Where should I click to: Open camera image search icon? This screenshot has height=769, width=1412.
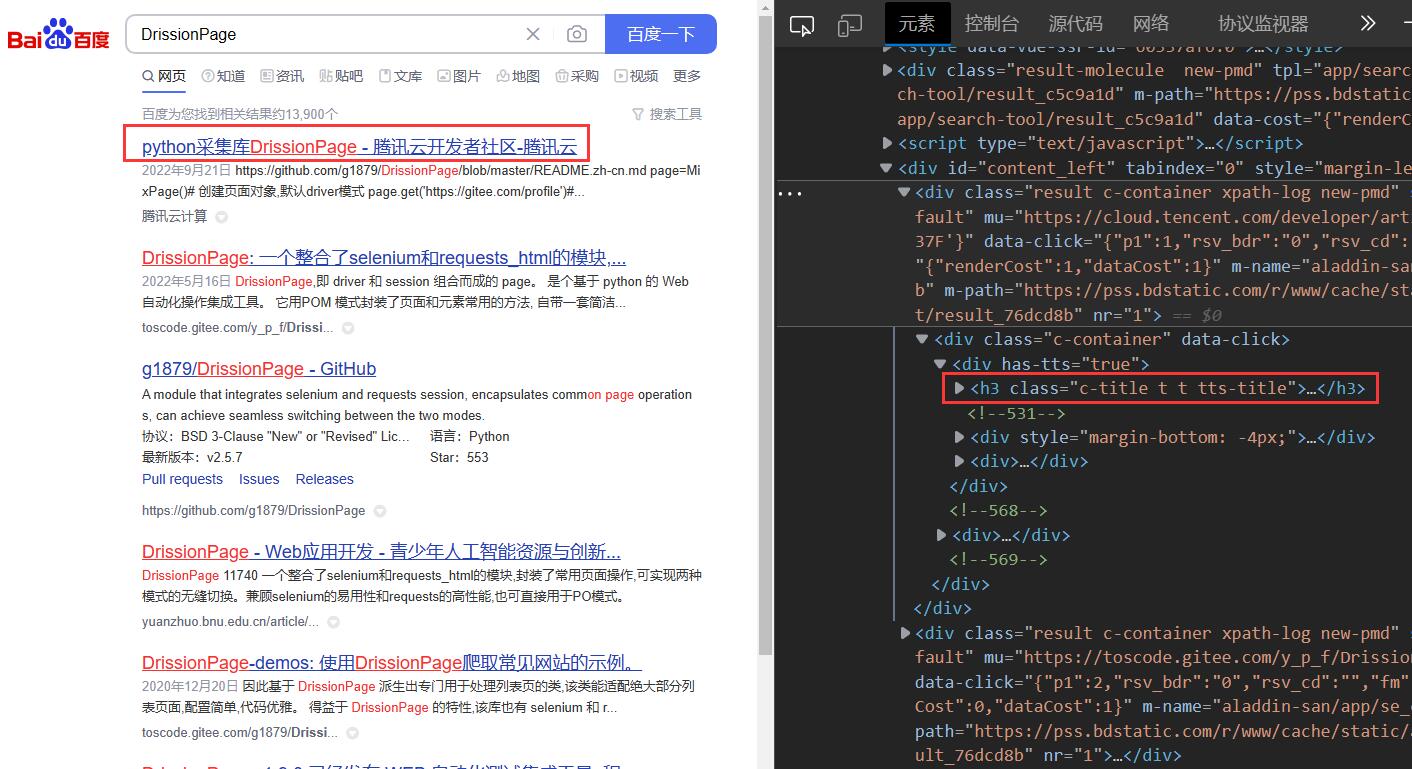click(x=577, y=34)
